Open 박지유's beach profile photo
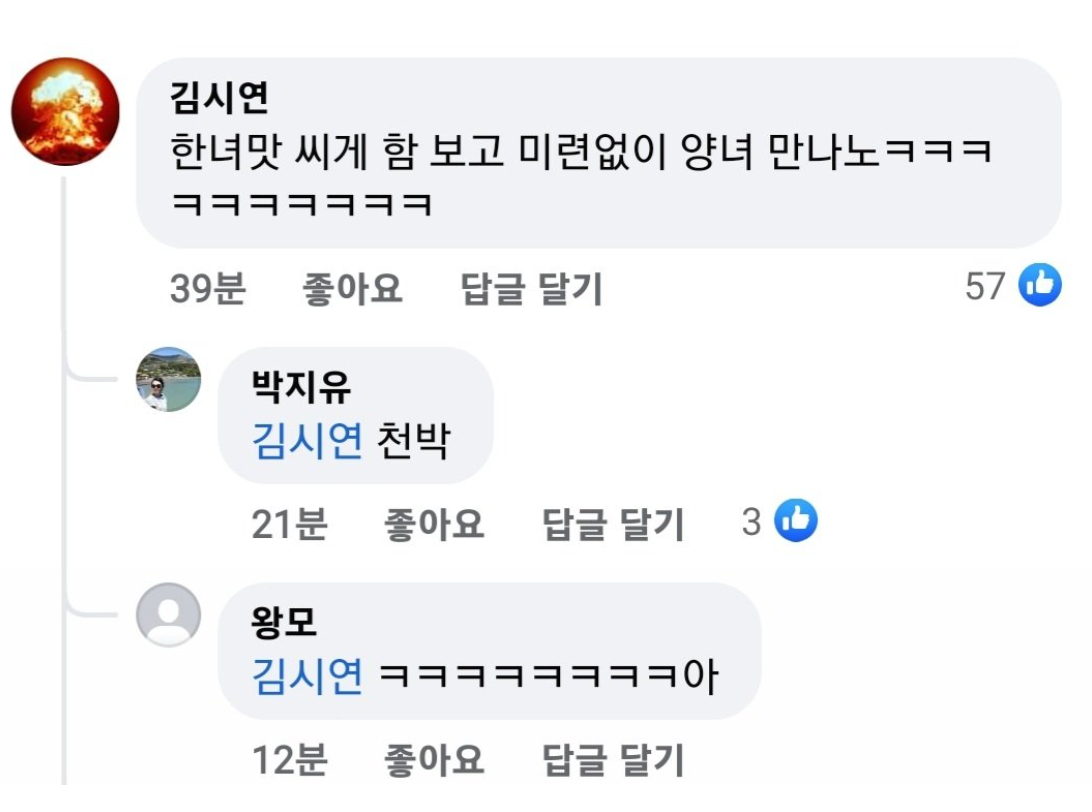 coord(168,380)
